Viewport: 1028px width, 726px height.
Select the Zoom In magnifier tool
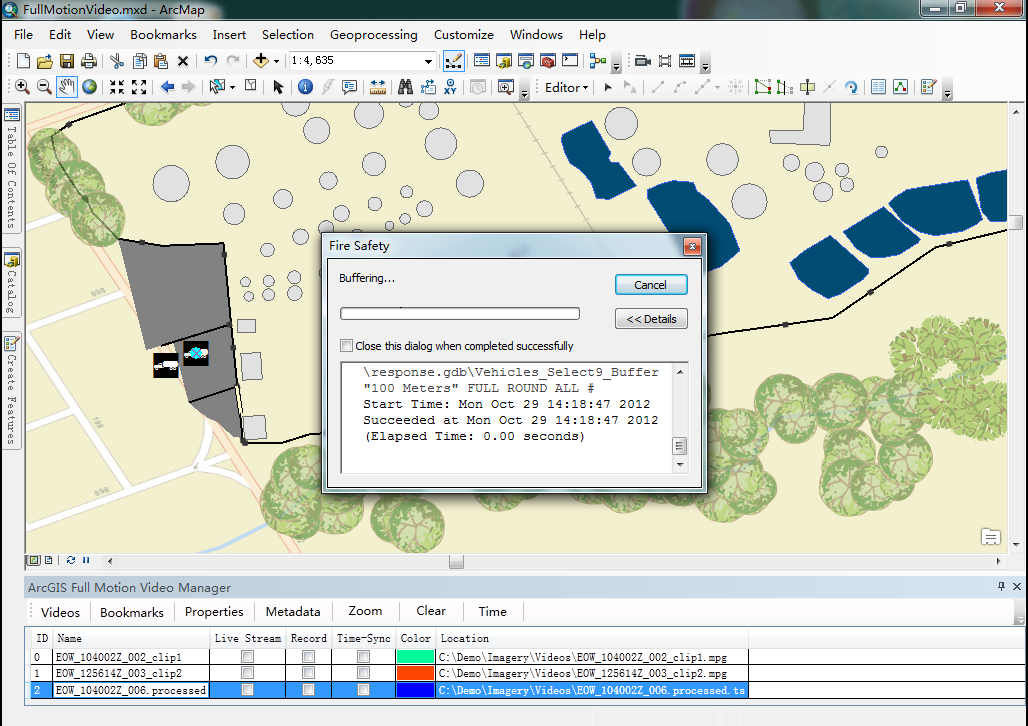coord(22,87)
